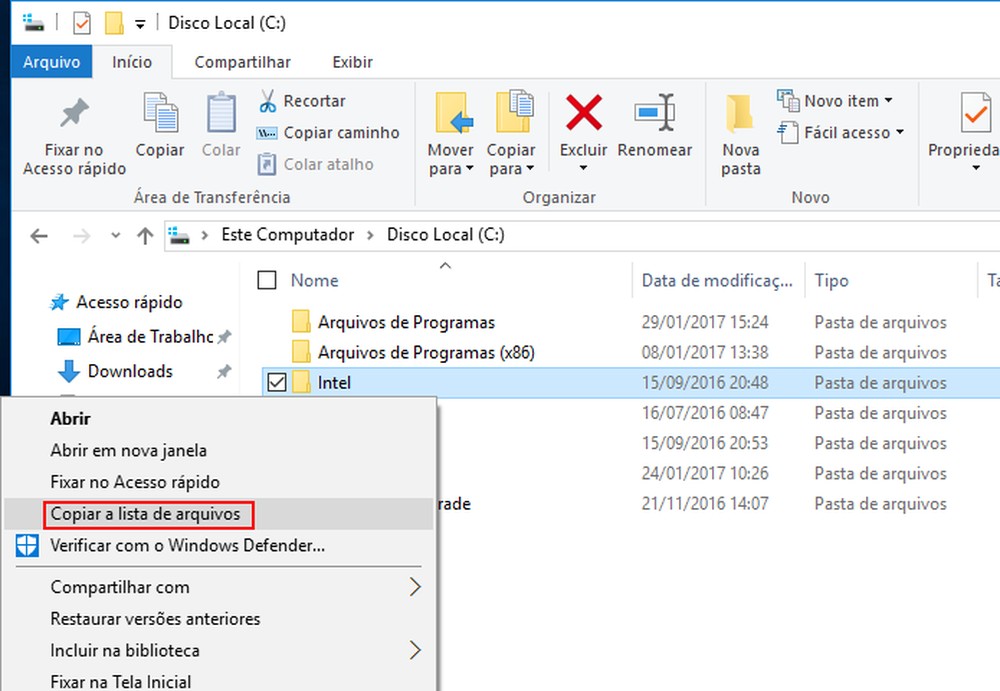Click the quick access new folder icon
Image resolution: width=1000 pixels, height=691 pixels.
tap(114, 24)
